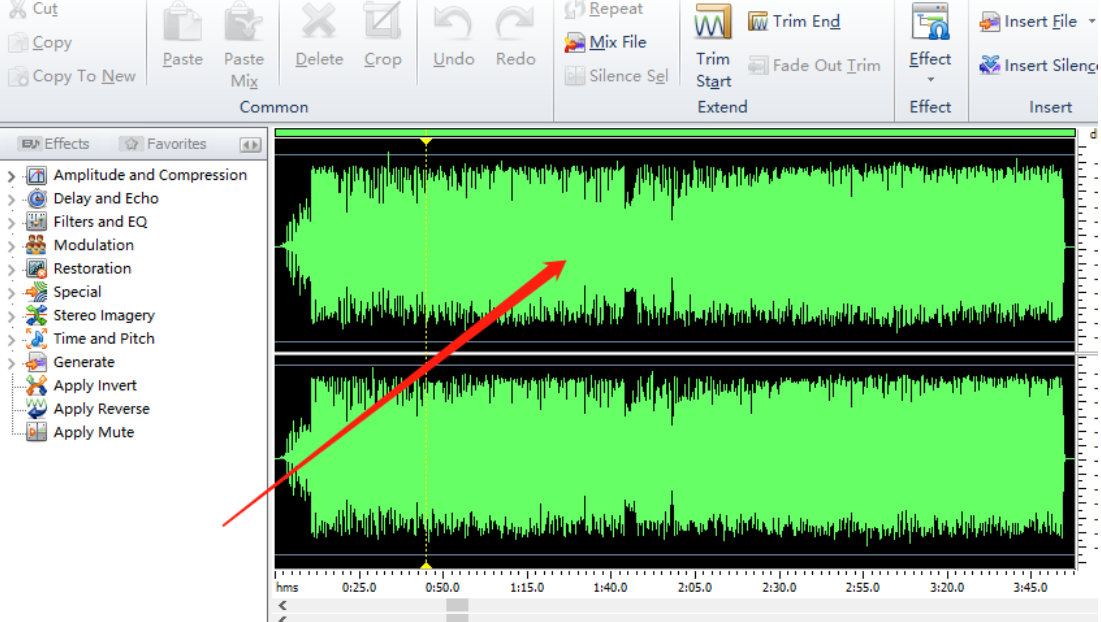The height and width of the screenshot is (622, 1101).
Task: Click the green overview bar above waveform
Action: (x=675, y=132)
